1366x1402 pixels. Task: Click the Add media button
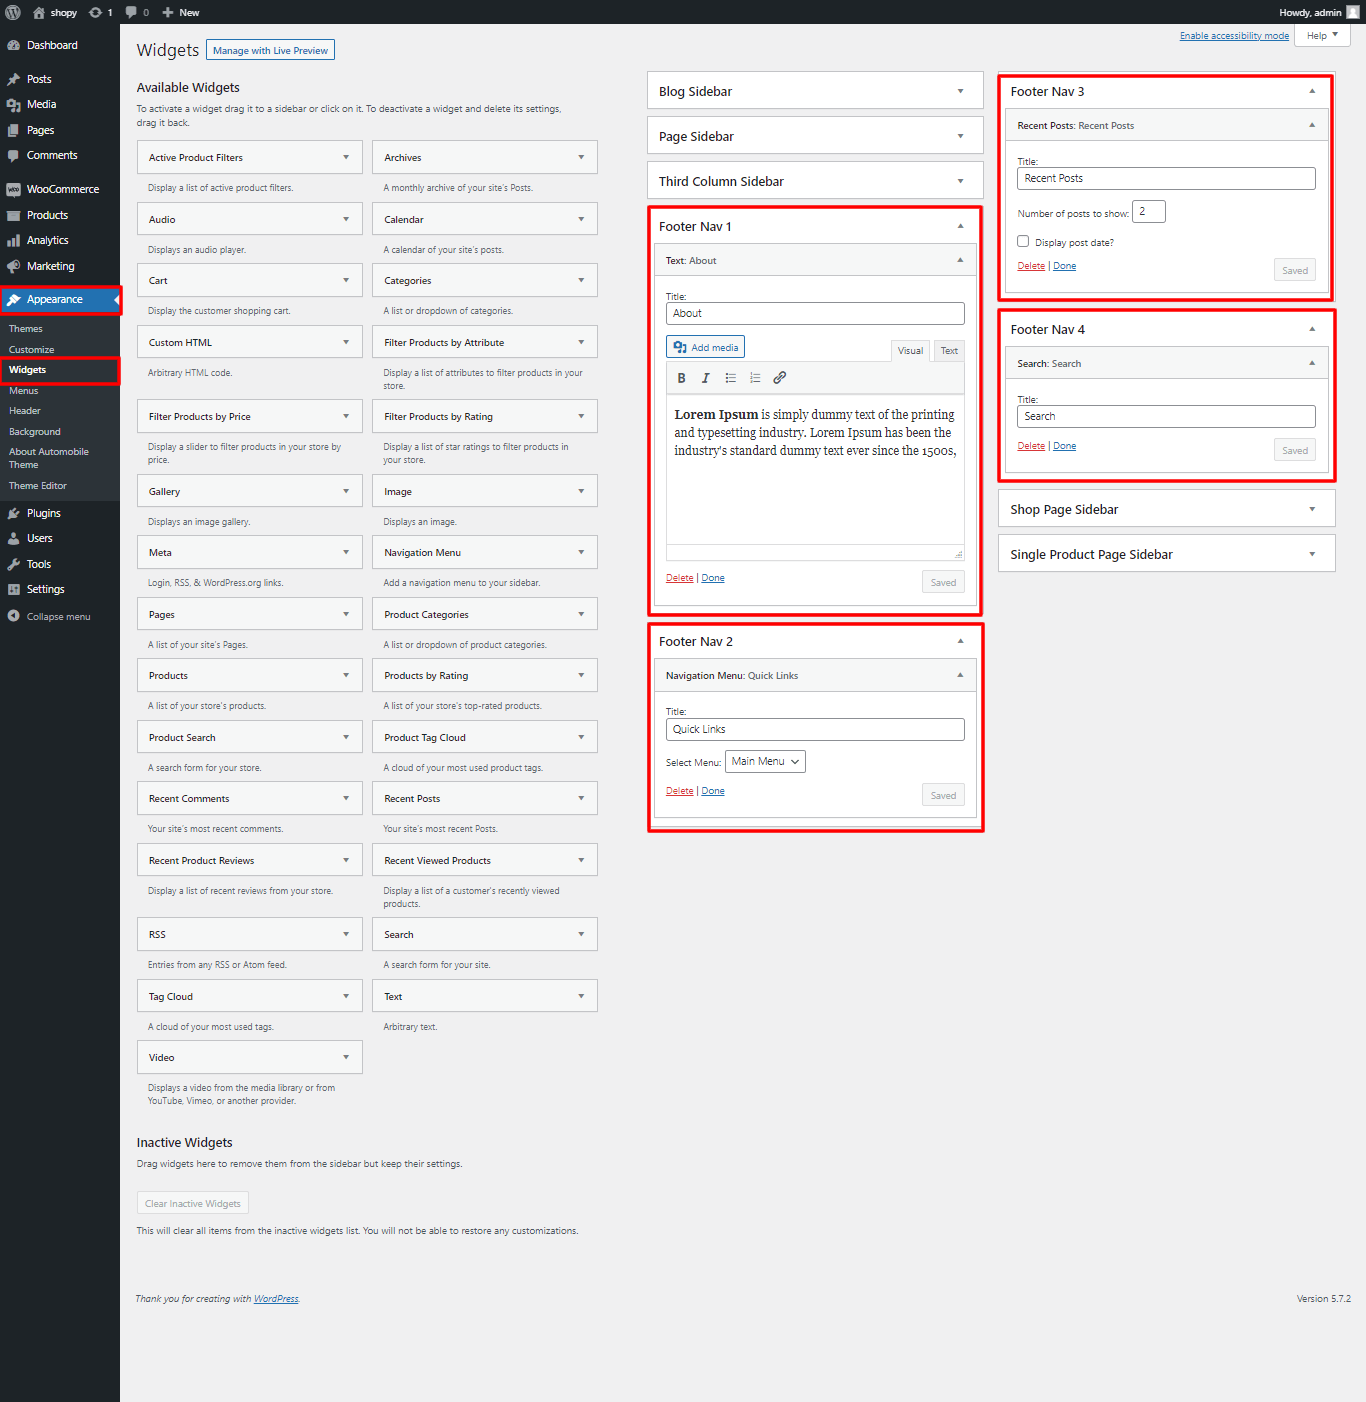tap(706, 347)
